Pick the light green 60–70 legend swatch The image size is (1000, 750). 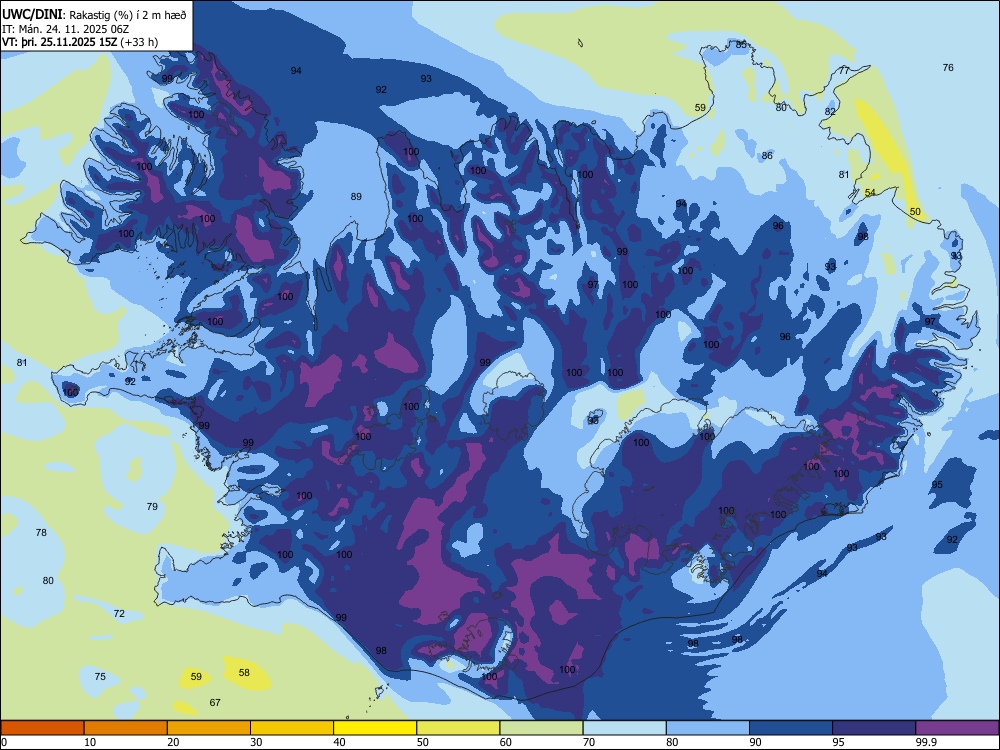541,728
